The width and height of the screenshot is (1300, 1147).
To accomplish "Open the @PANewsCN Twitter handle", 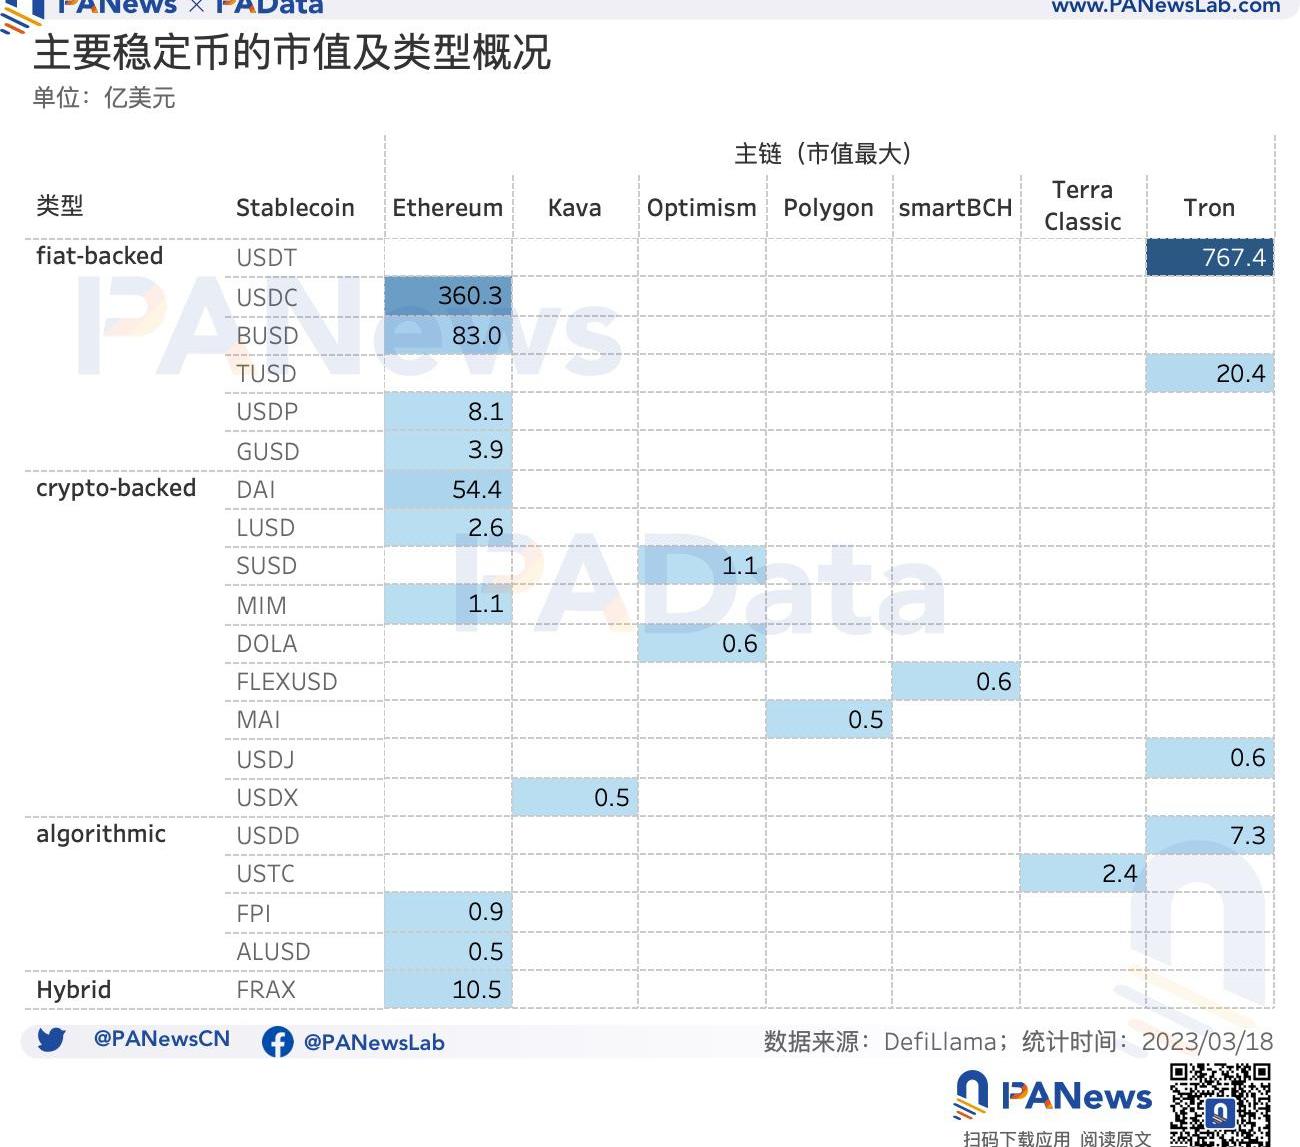I will (161, 1039).
